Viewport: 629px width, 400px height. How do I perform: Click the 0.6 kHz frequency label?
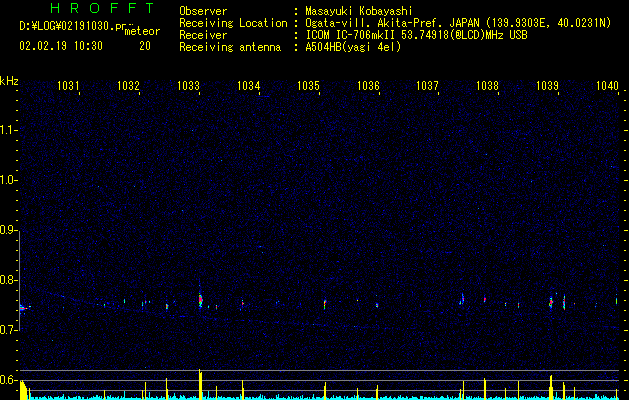(x=8, y=380)
